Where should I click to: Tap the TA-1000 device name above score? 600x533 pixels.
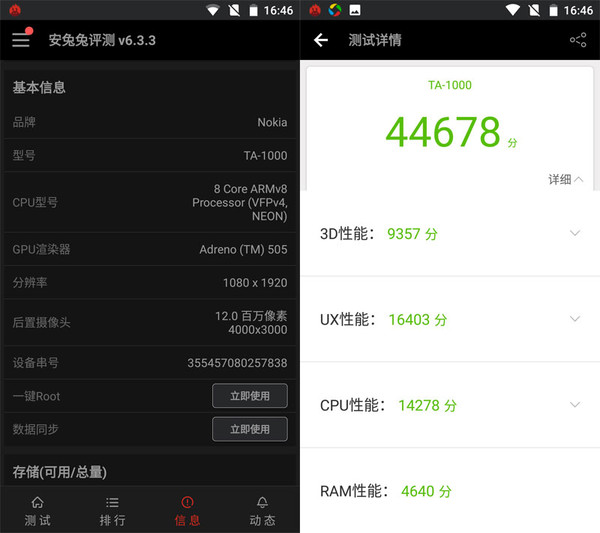pos(450,85)
